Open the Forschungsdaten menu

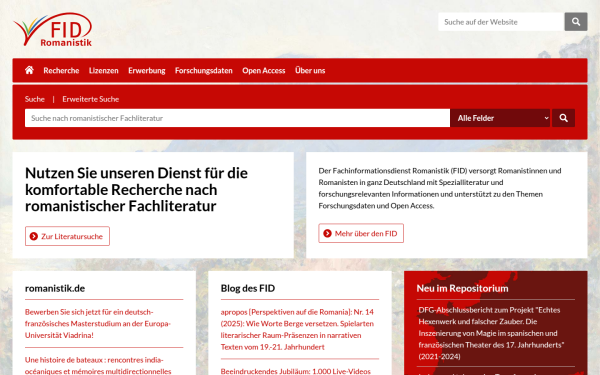tap(204, 70)
